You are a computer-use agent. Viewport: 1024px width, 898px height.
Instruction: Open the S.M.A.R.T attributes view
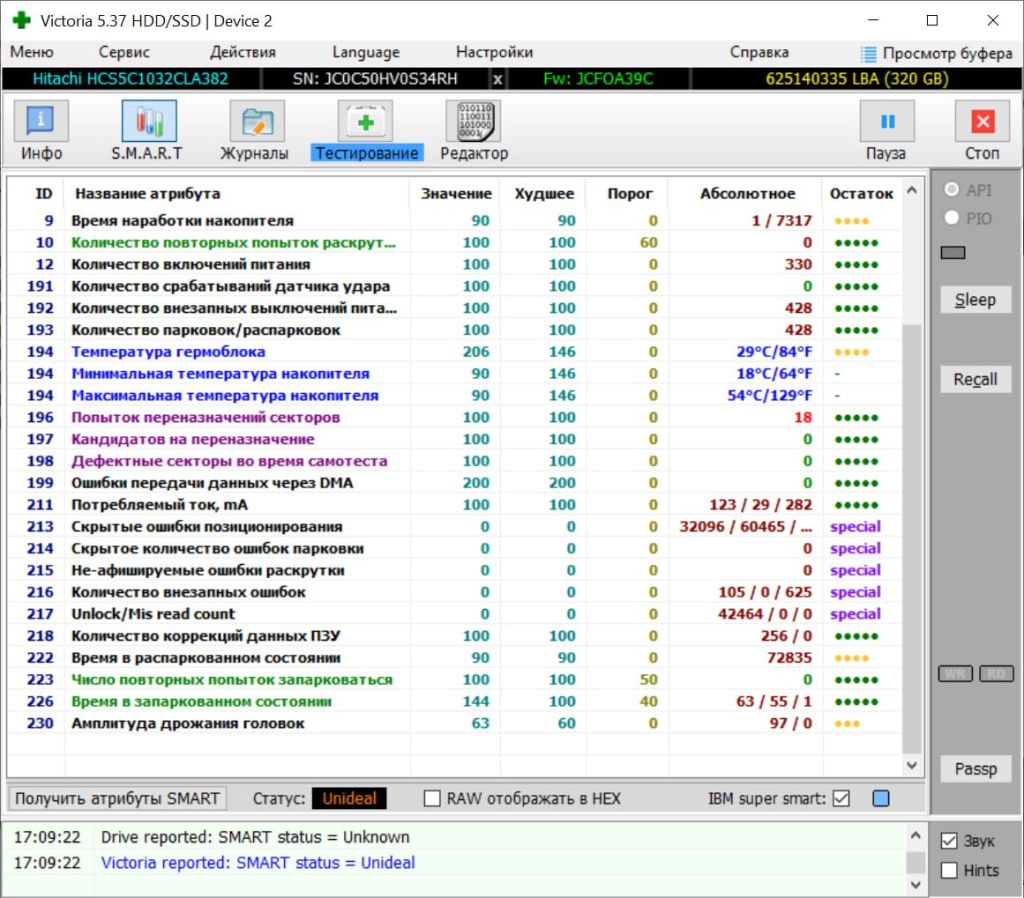148,131
